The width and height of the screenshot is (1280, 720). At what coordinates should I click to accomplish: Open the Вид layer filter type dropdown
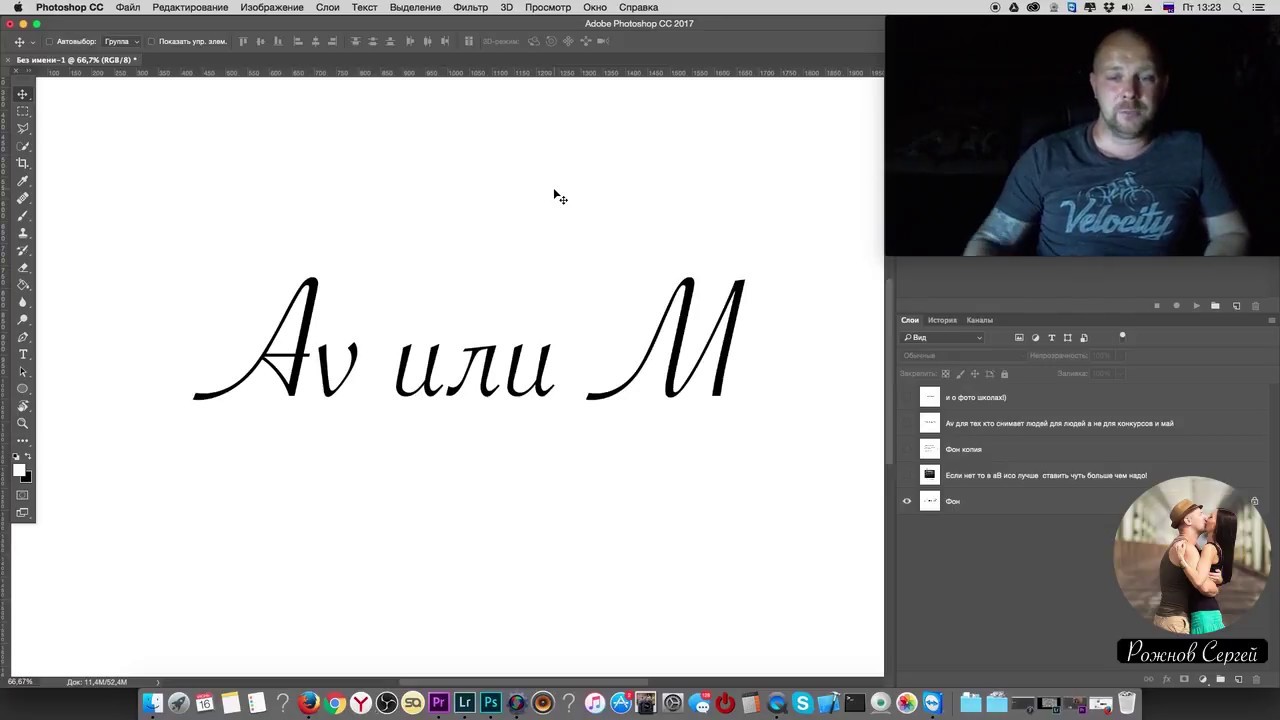[943, 338]
